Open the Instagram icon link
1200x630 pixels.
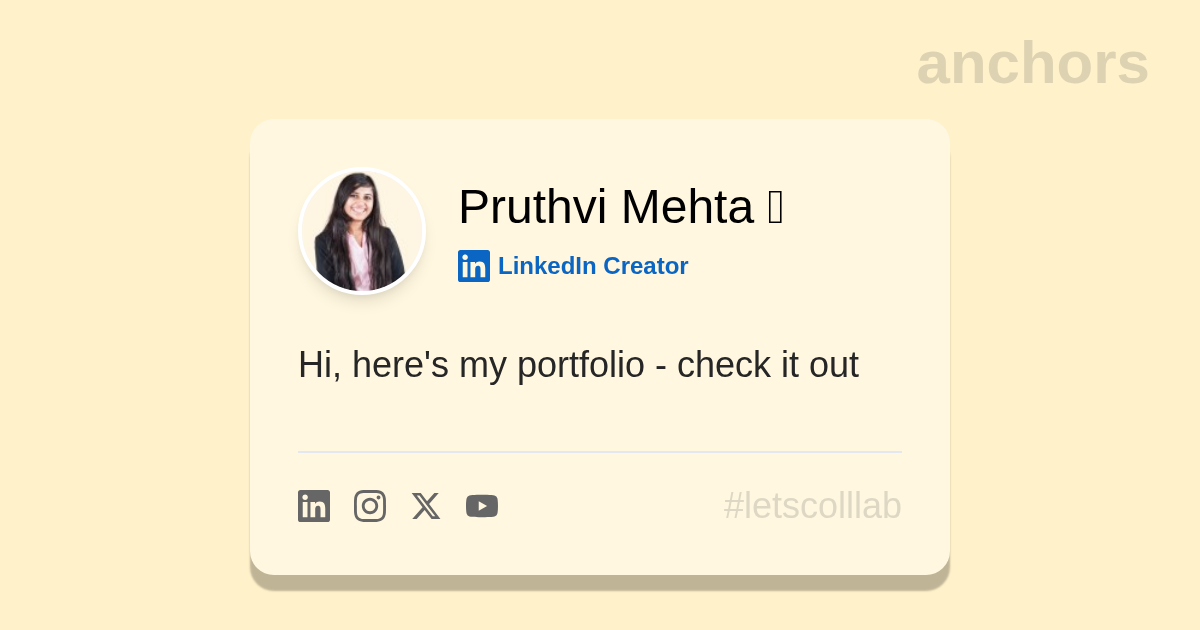point(370,506)
